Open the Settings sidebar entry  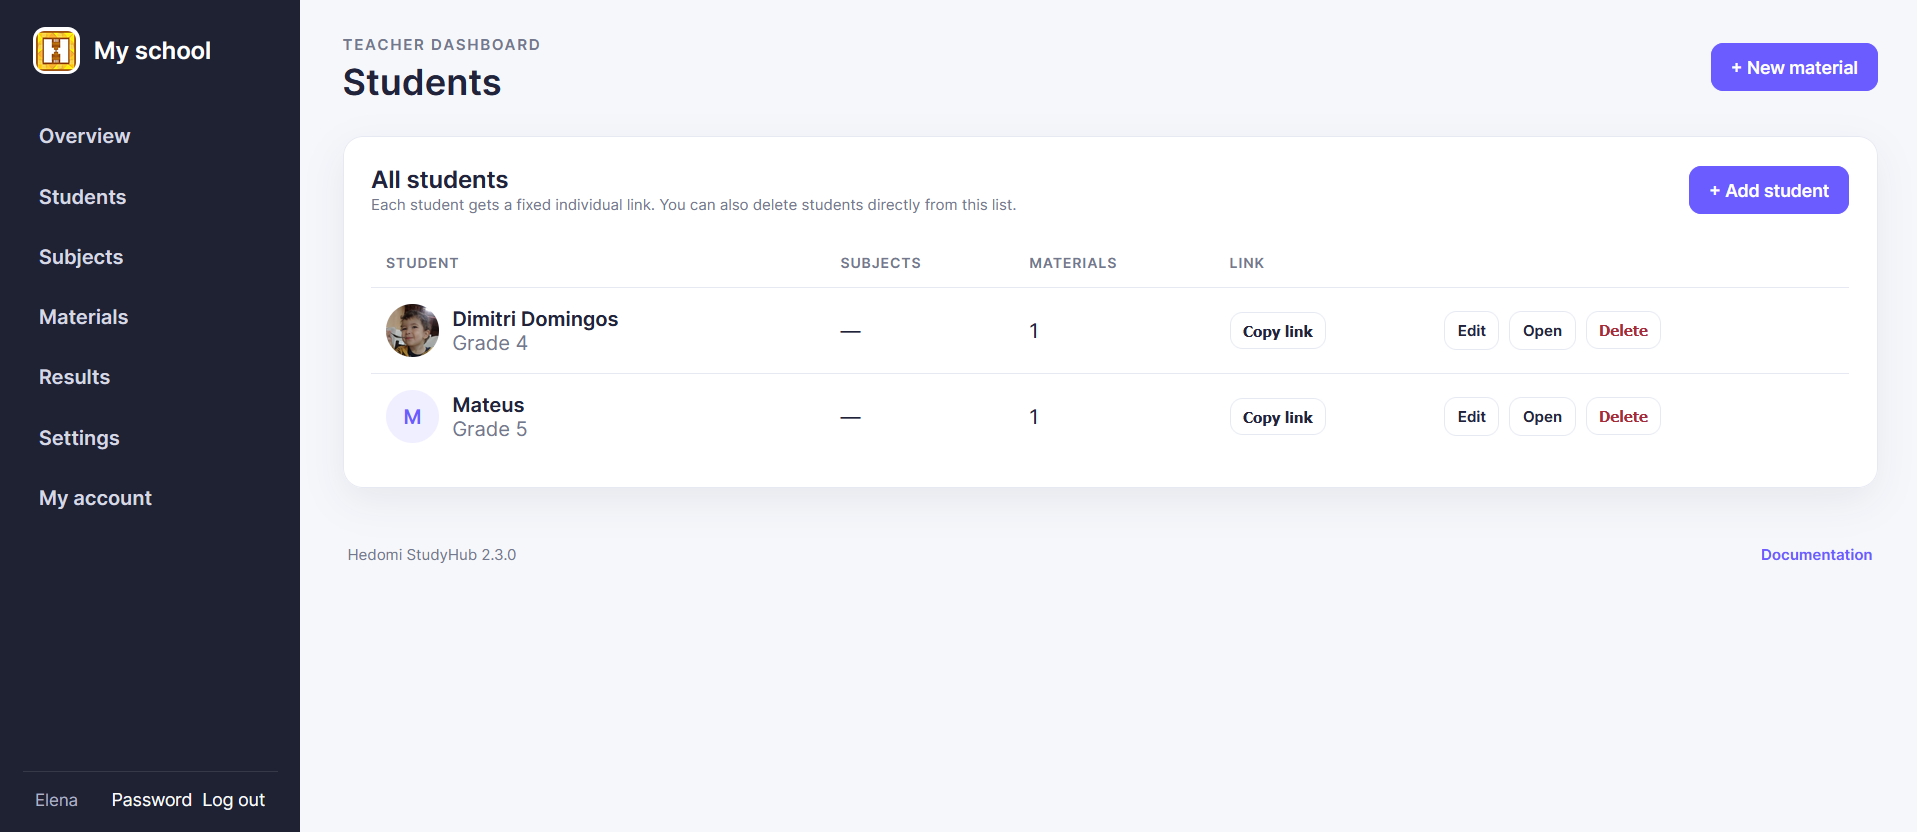point(79,438)
